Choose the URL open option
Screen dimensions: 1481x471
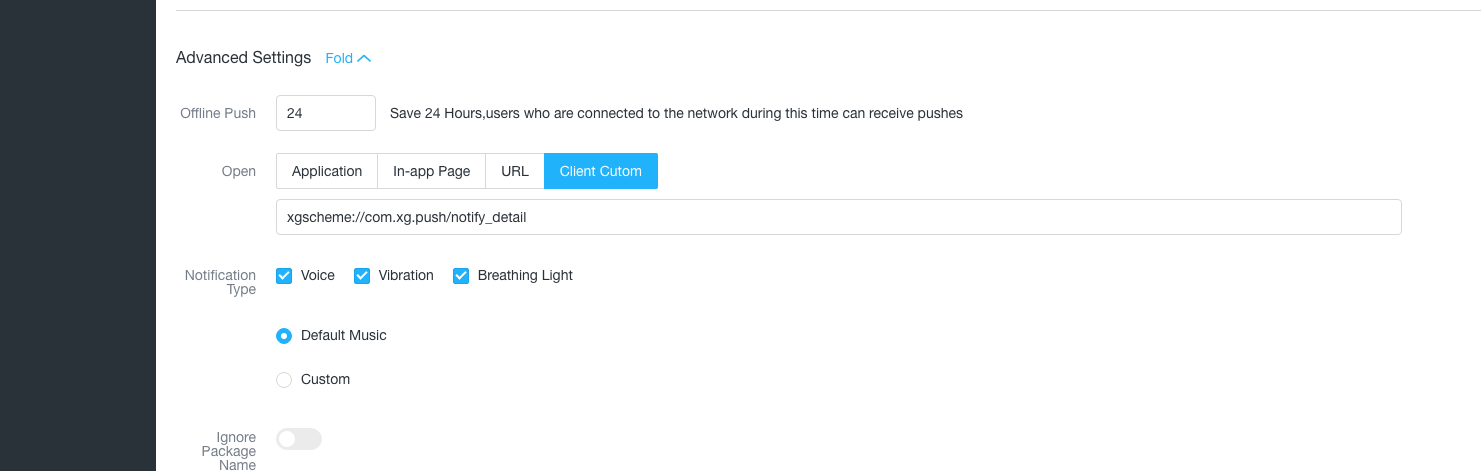point(515,171)
